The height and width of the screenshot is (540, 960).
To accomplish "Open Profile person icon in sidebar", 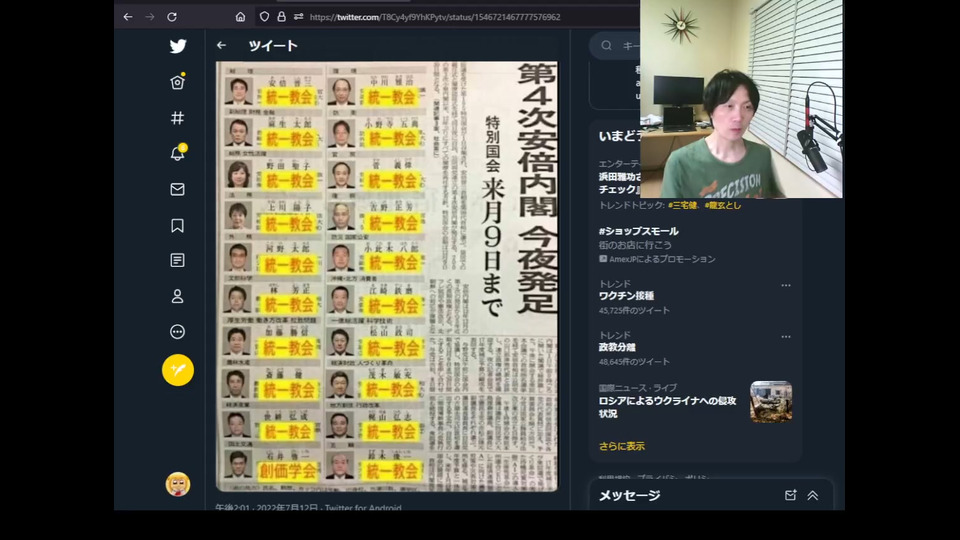I will pyautogui.click(x=178, y=296).
